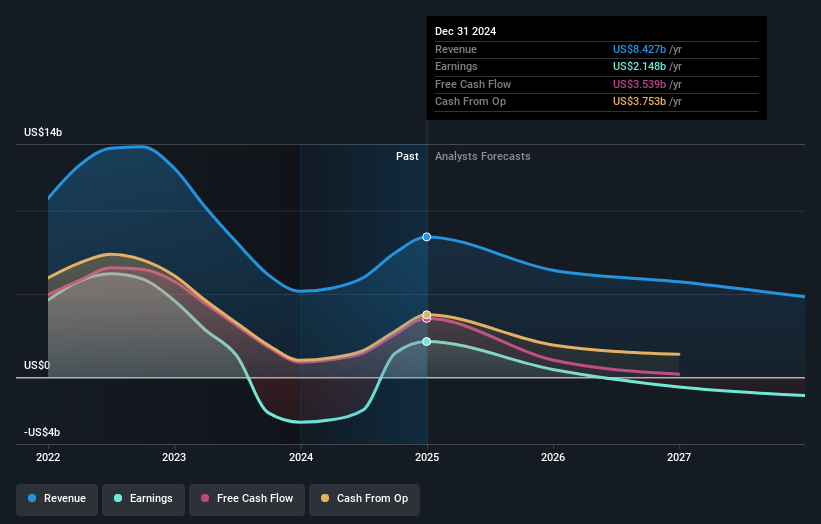Click the 2026 x-axis label
Image resolution: width=821 pixels, height=524 pixels.
pyautogui.click(x=553, y=457)
